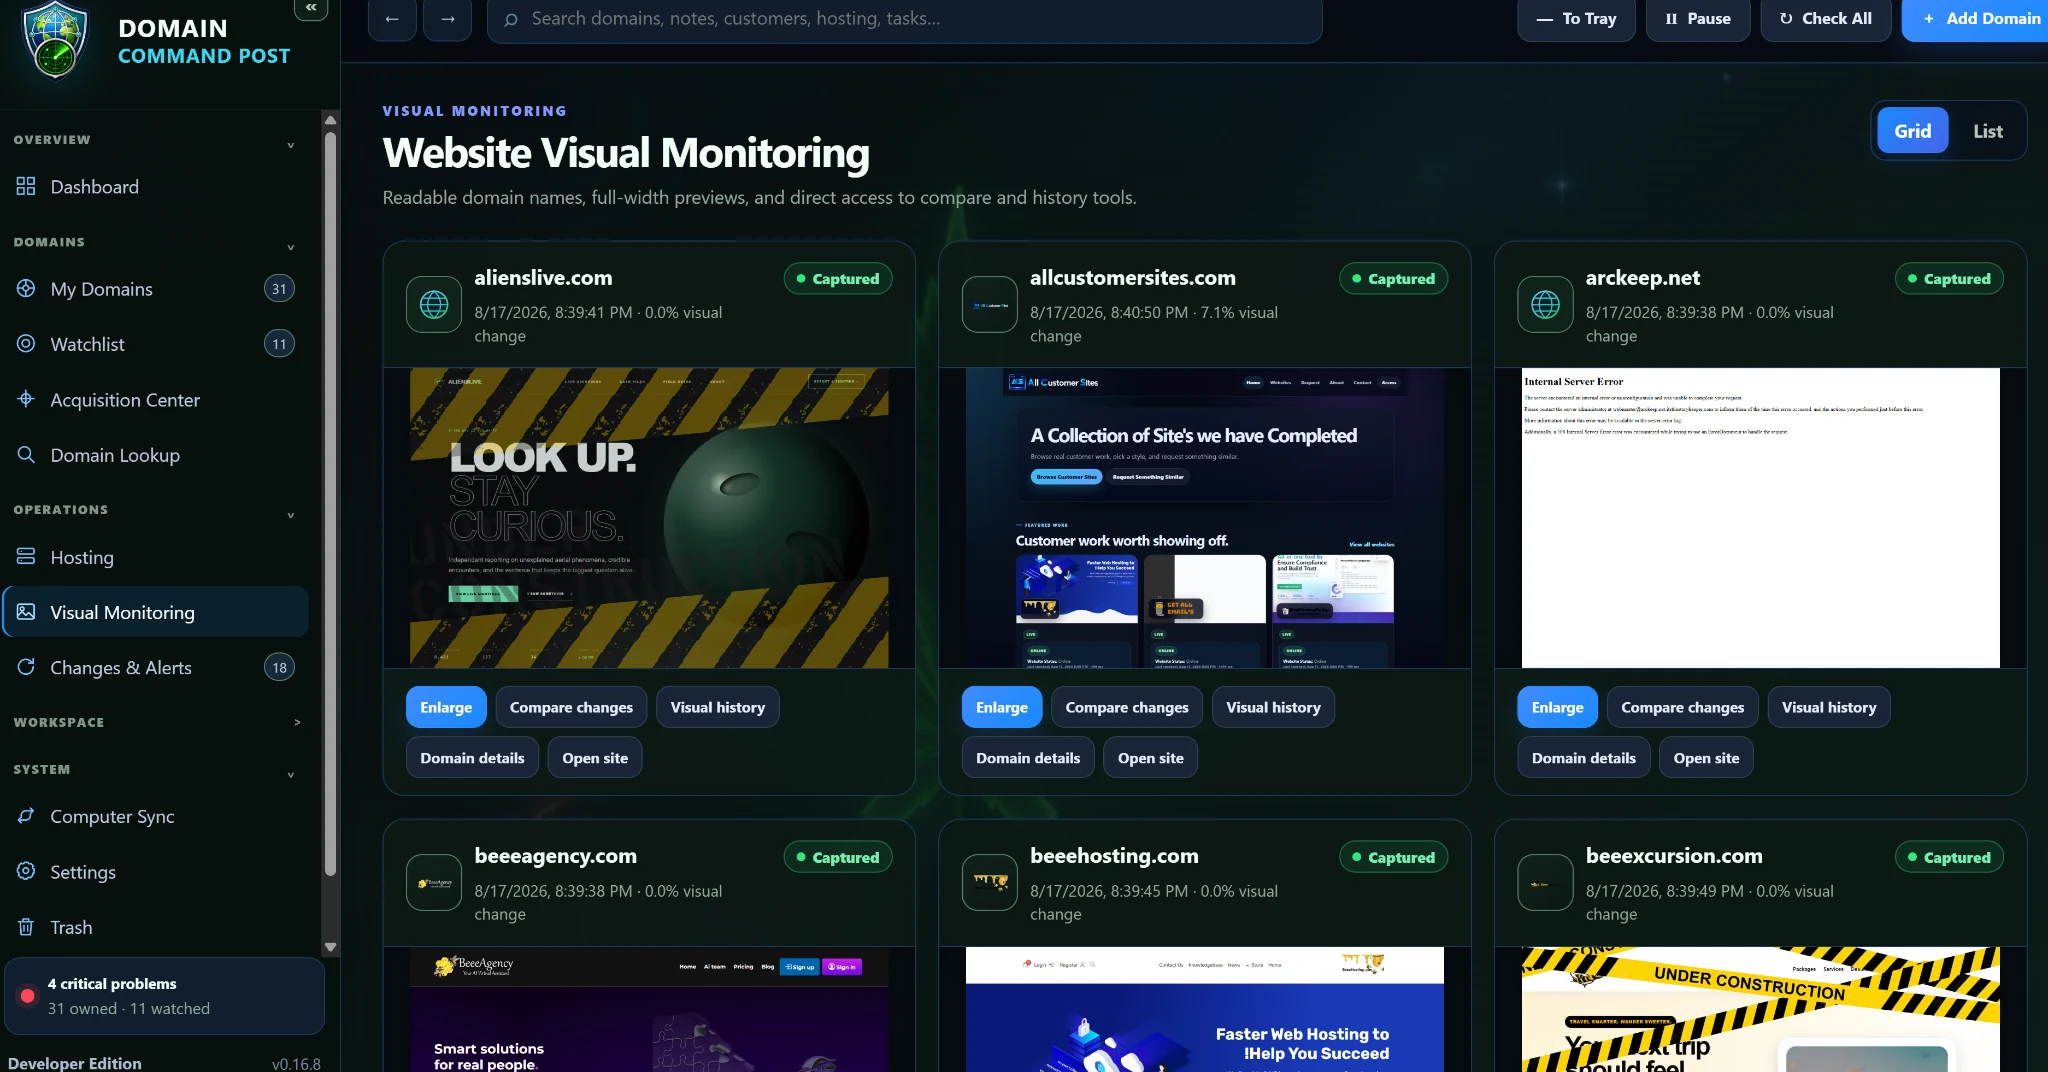Click the Hosting server icon
Image resolution: width=2048 pixels, height=1072 pixels.
26,556
